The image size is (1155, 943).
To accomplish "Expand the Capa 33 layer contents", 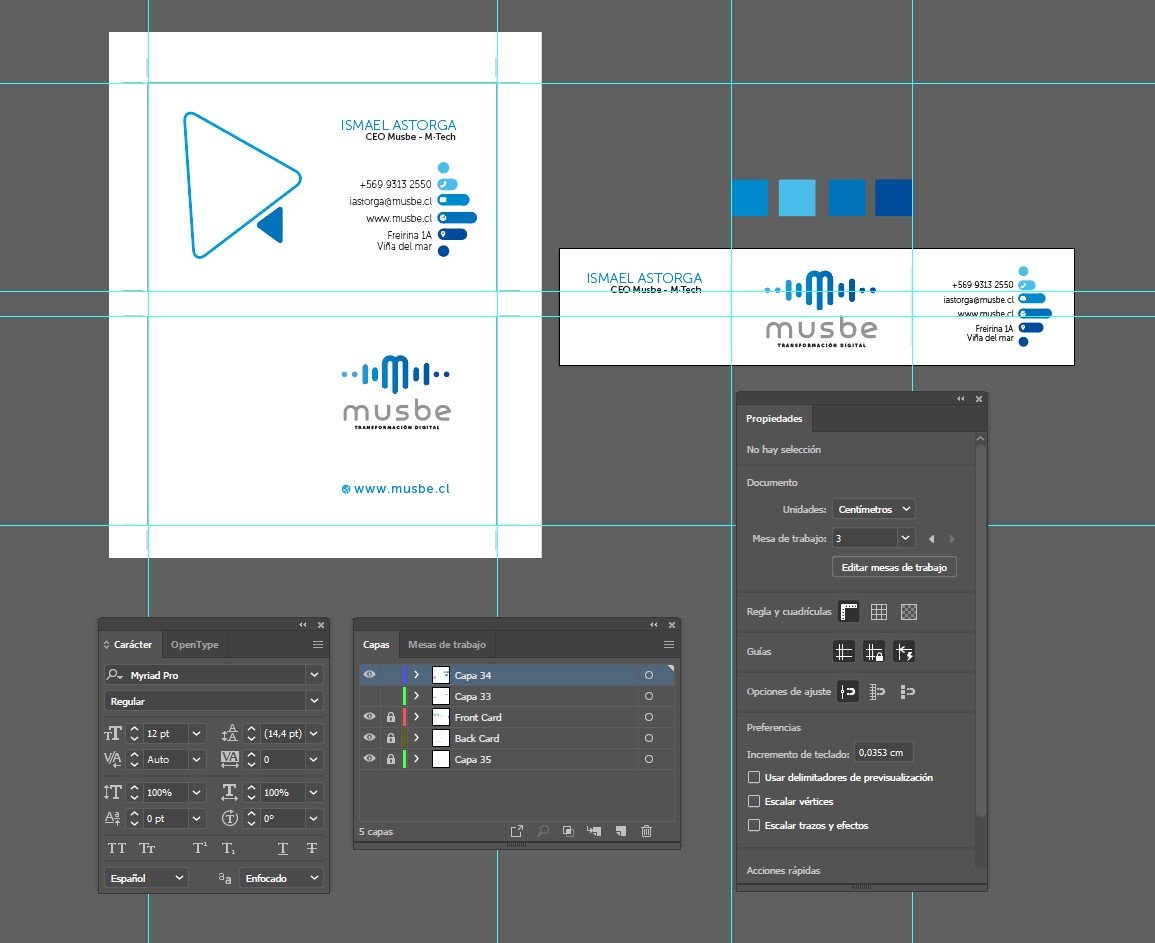I will [416, 696].
